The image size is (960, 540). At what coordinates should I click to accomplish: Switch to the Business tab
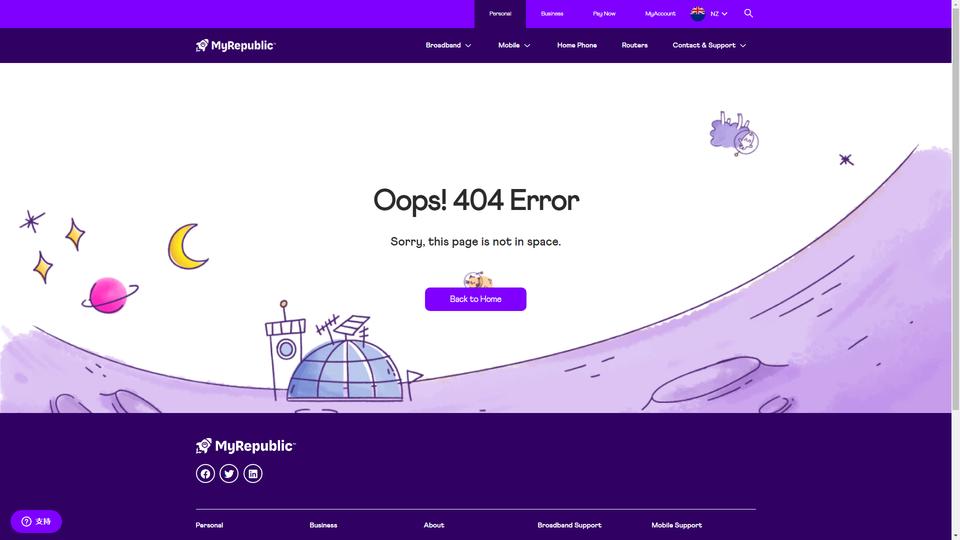pos(552,13)
